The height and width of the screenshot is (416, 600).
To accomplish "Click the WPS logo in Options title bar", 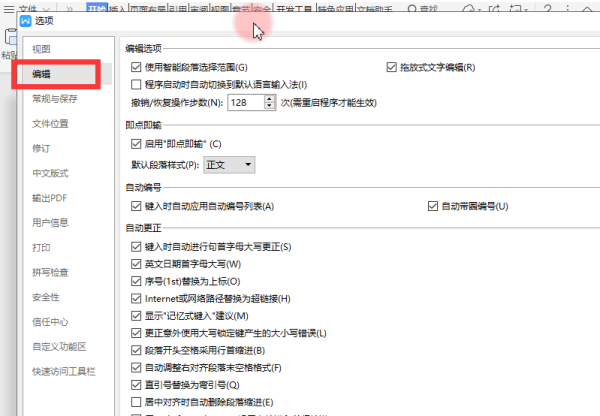I will 26,21.
